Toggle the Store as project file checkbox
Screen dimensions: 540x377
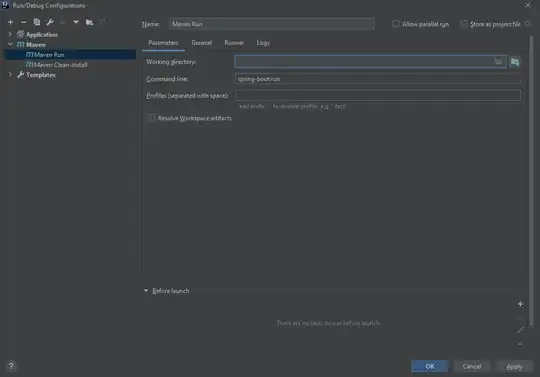464,24
